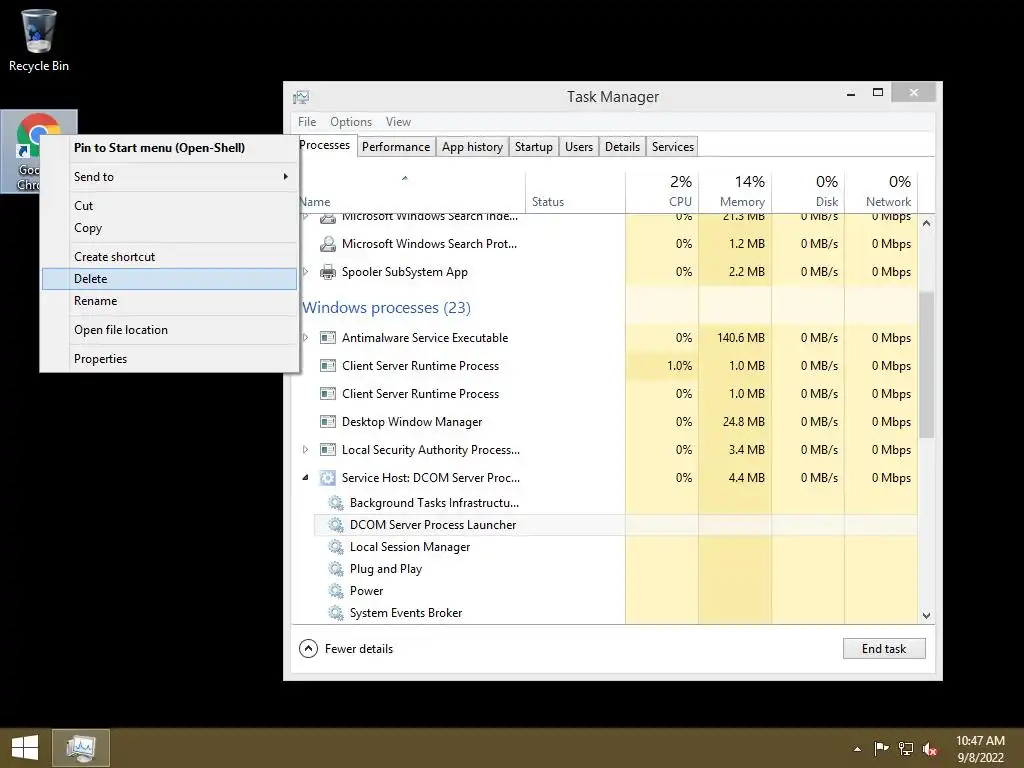Click the Background Tasks Infrastructure gear icon
This screenshot has height=768, width=1024.
(x=336, y=503)
